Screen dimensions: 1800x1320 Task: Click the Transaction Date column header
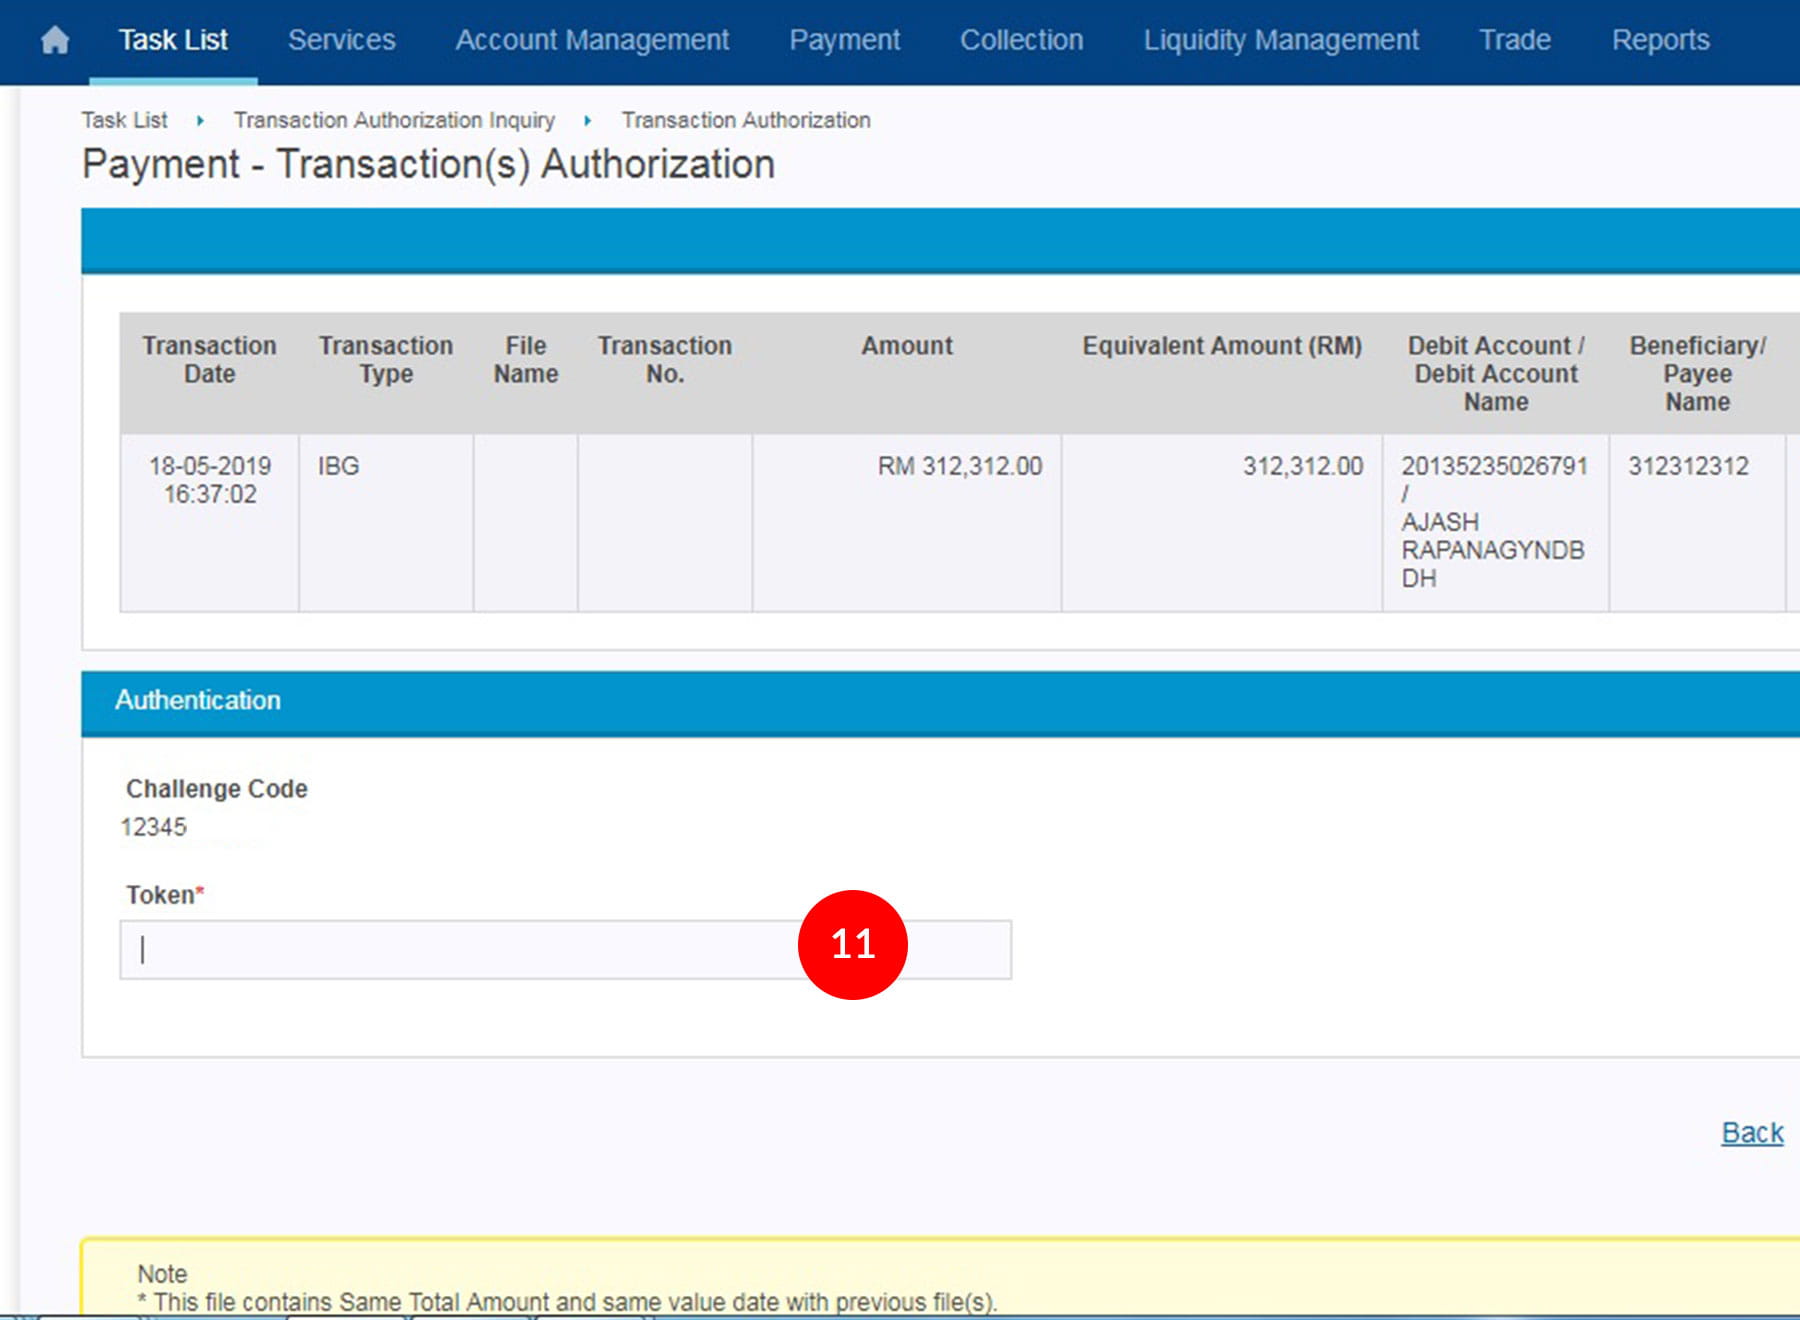[209, 360]
